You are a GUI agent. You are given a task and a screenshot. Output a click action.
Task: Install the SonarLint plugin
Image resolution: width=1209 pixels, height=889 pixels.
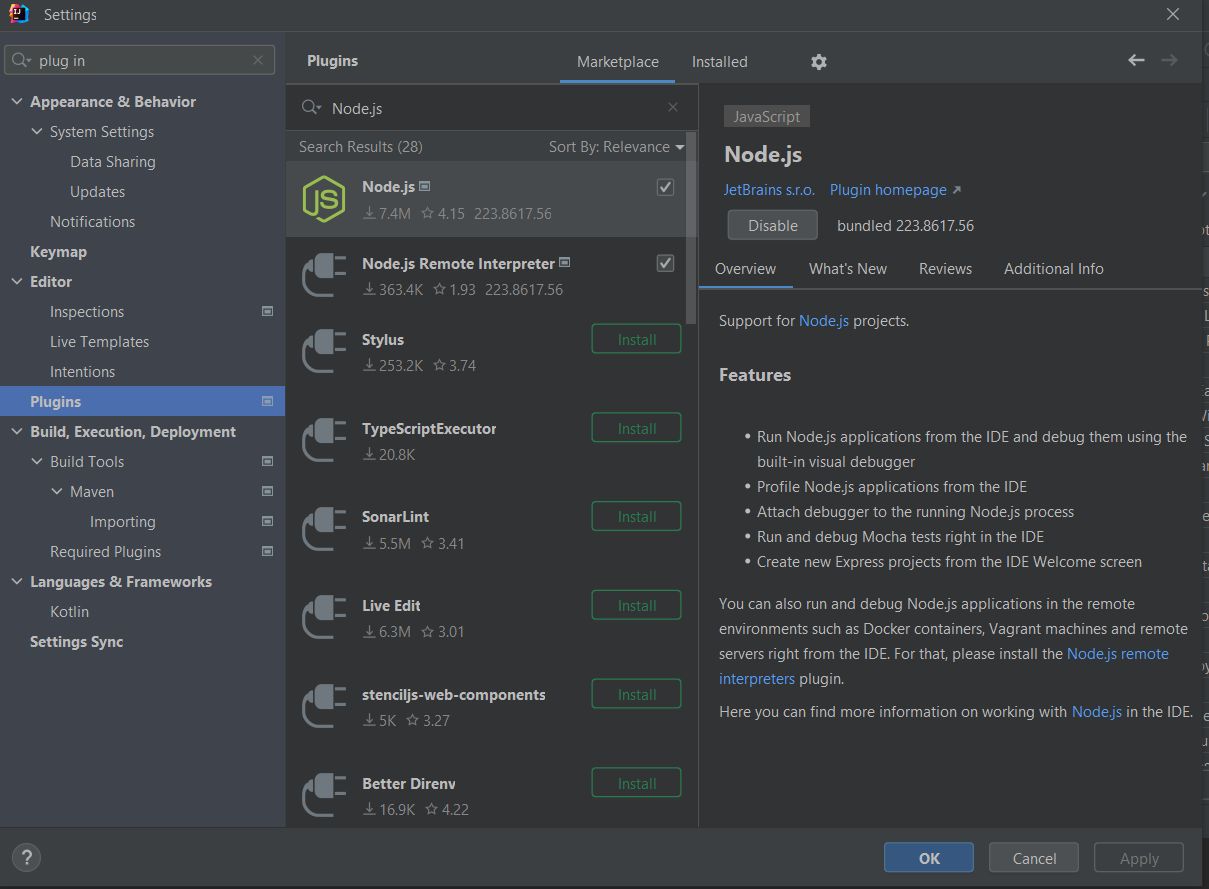tap(637, 516)
